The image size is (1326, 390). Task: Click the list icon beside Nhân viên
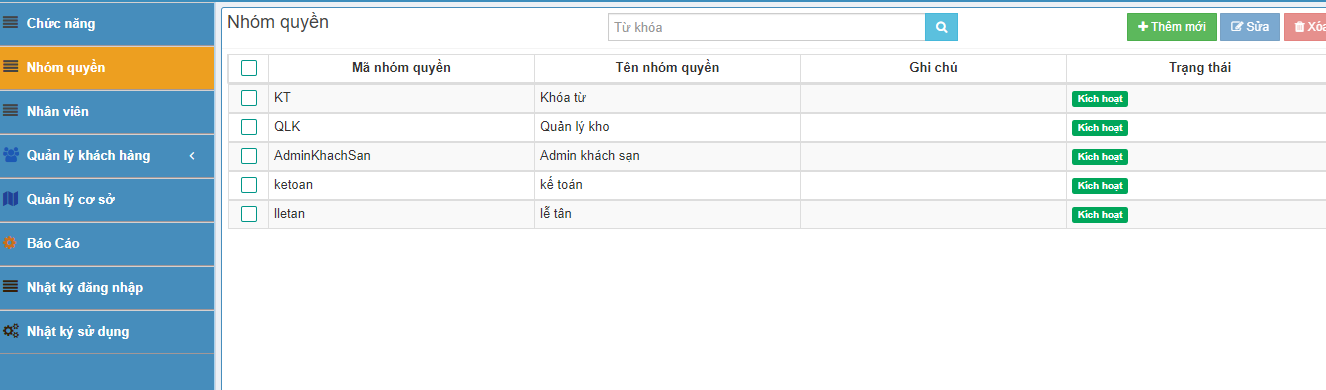[x=11, y=111]
